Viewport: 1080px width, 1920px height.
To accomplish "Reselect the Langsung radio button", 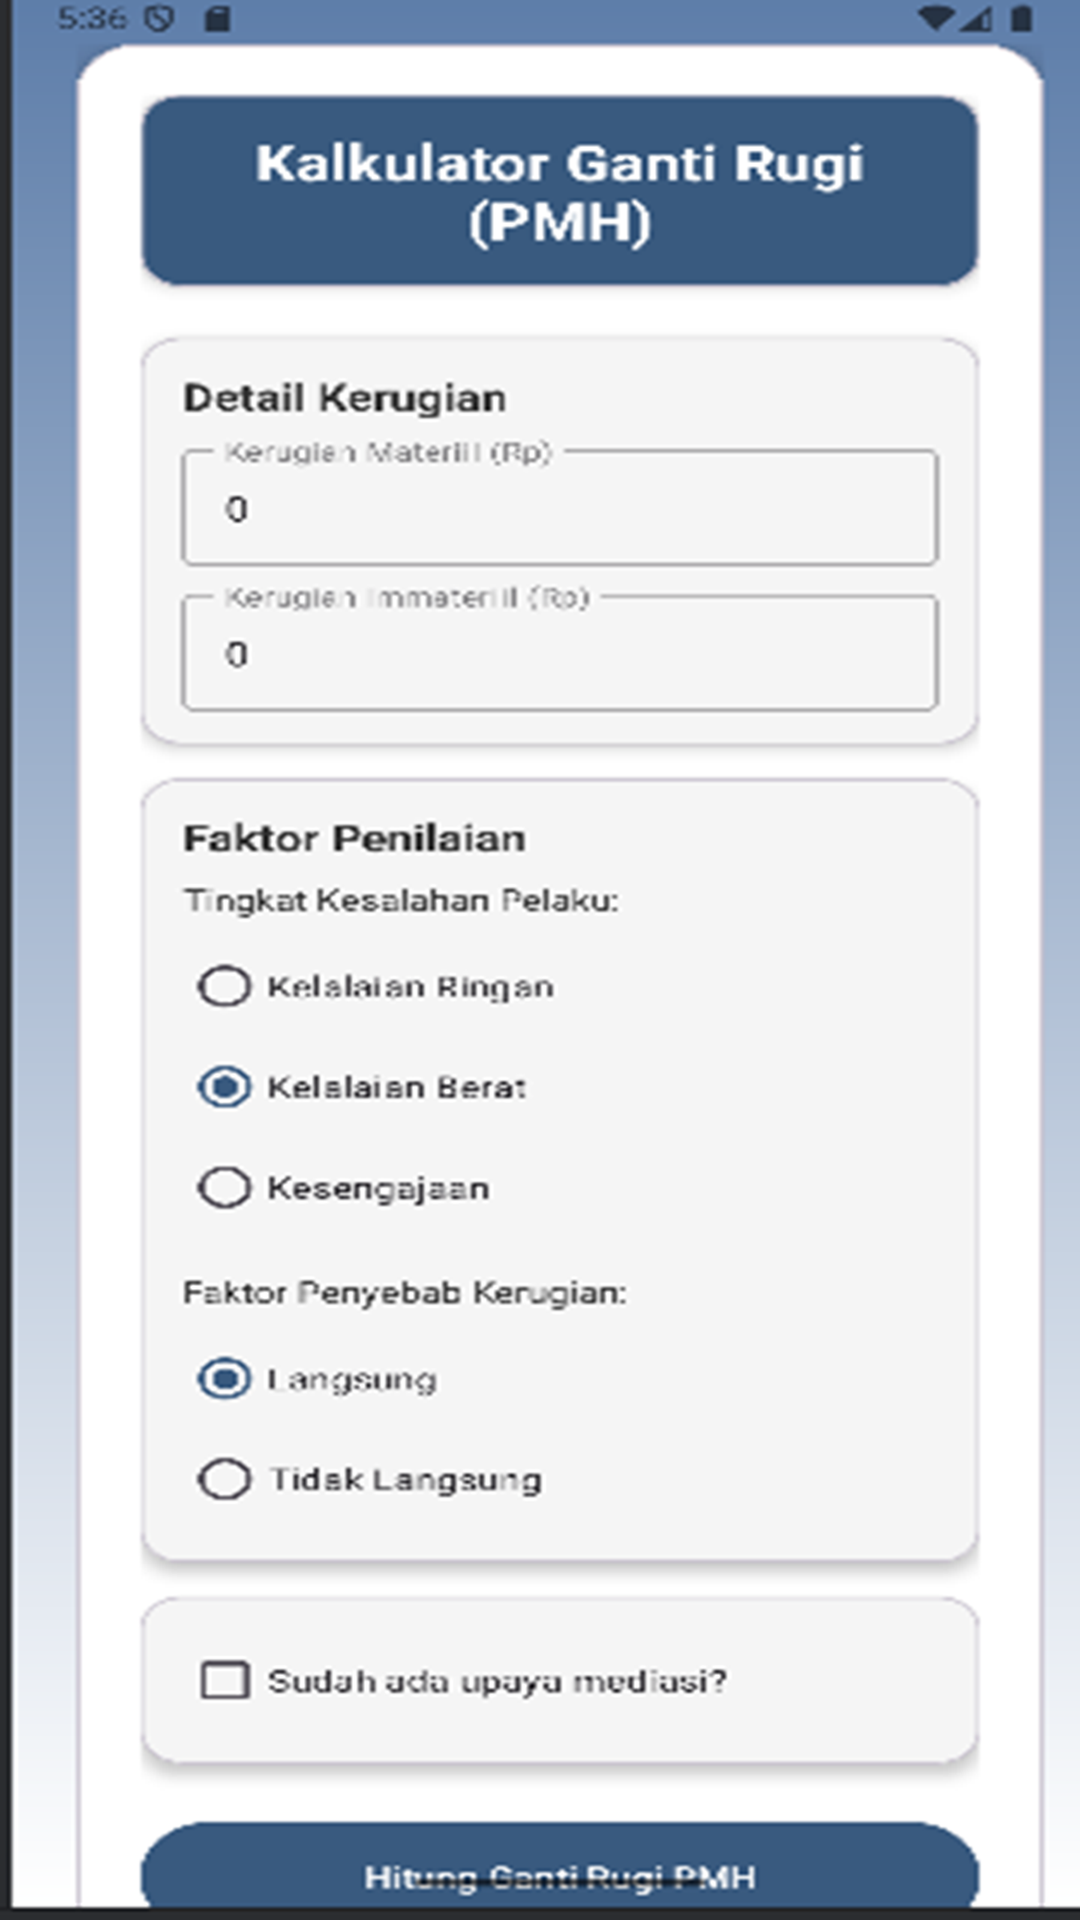I will (x=224, y=1379).
